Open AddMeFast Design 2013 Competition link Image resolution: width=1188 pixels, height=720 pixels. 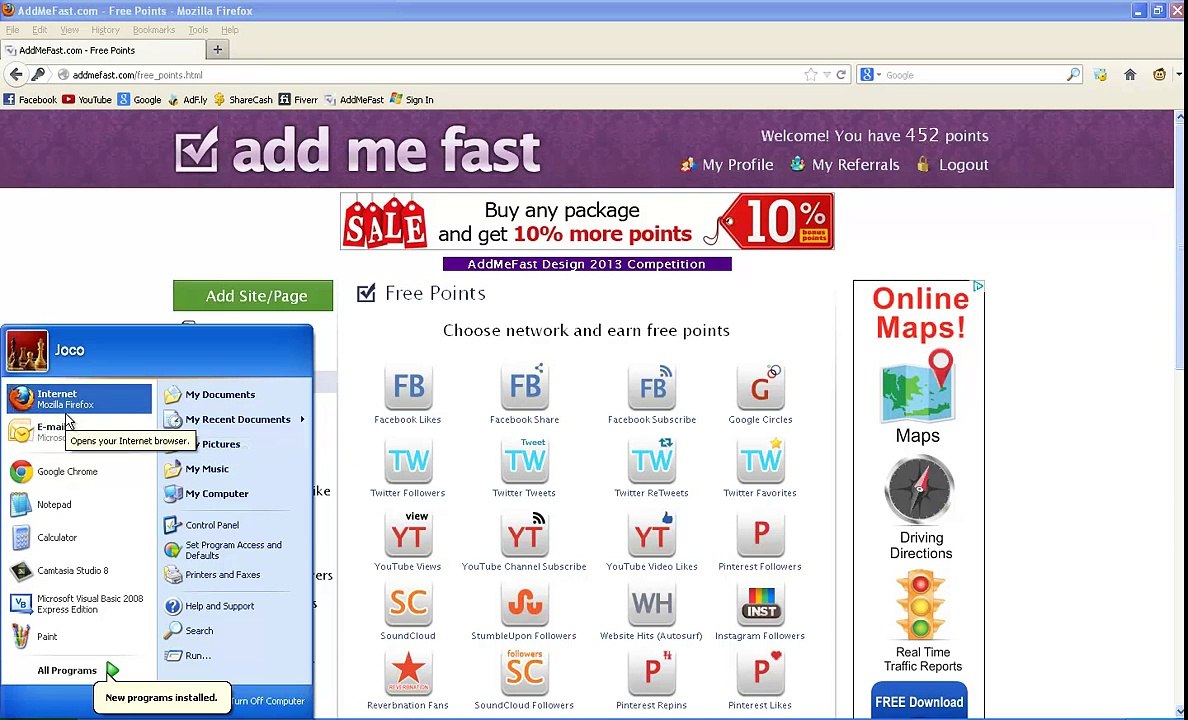[x=587, y=264]
